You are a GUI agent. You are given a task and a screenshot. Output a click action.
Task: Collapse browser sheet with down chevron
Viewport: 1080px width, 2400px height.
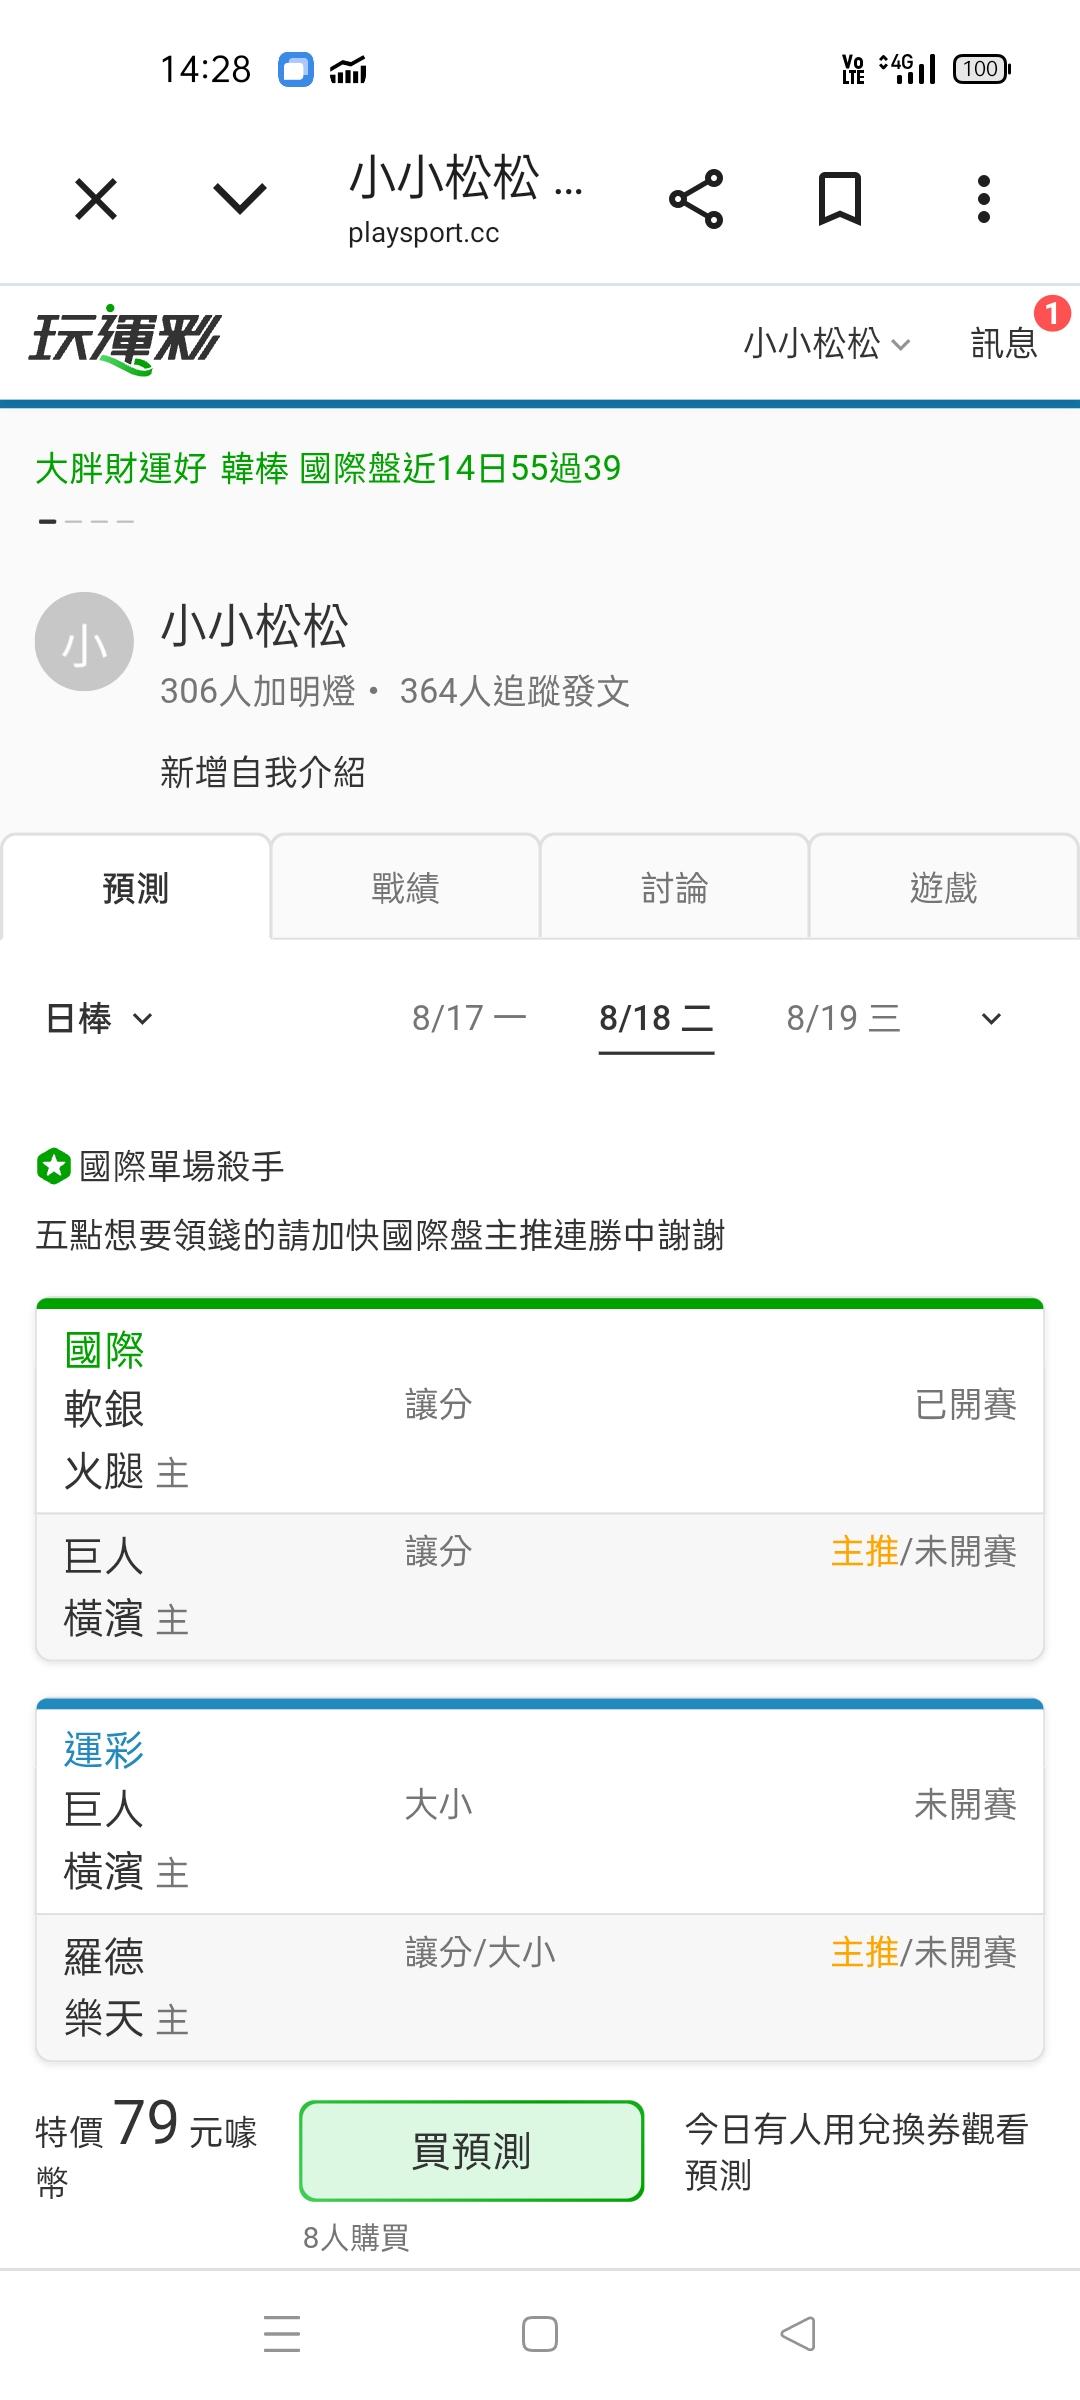tap(240, 199)
